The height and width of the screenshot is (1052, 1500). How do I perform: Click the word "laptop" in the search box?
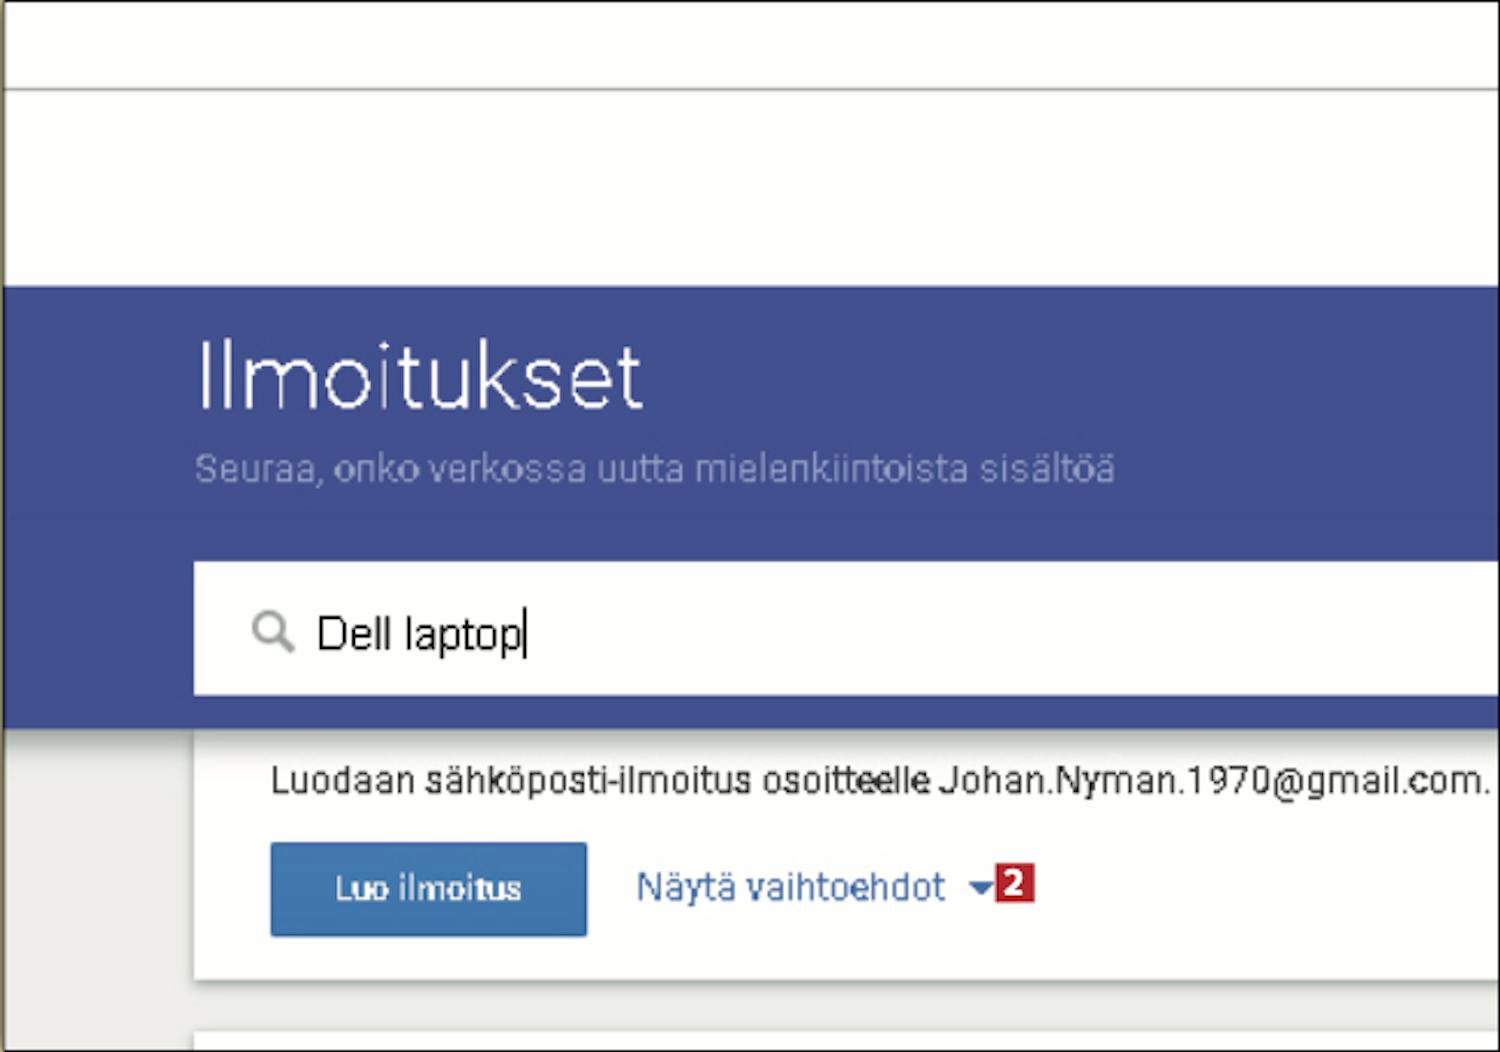coord(463,635)
